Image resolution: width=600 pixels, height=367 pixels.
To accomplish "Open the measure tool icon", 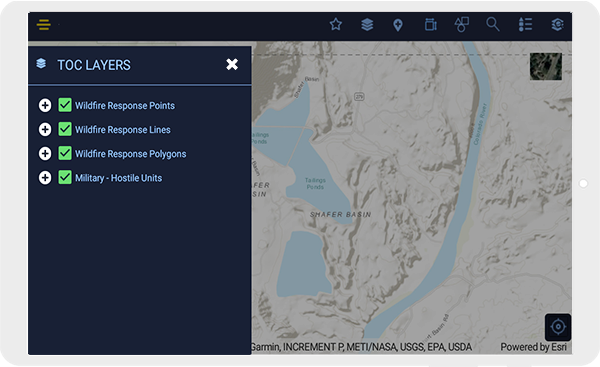I will pos(430,24).
